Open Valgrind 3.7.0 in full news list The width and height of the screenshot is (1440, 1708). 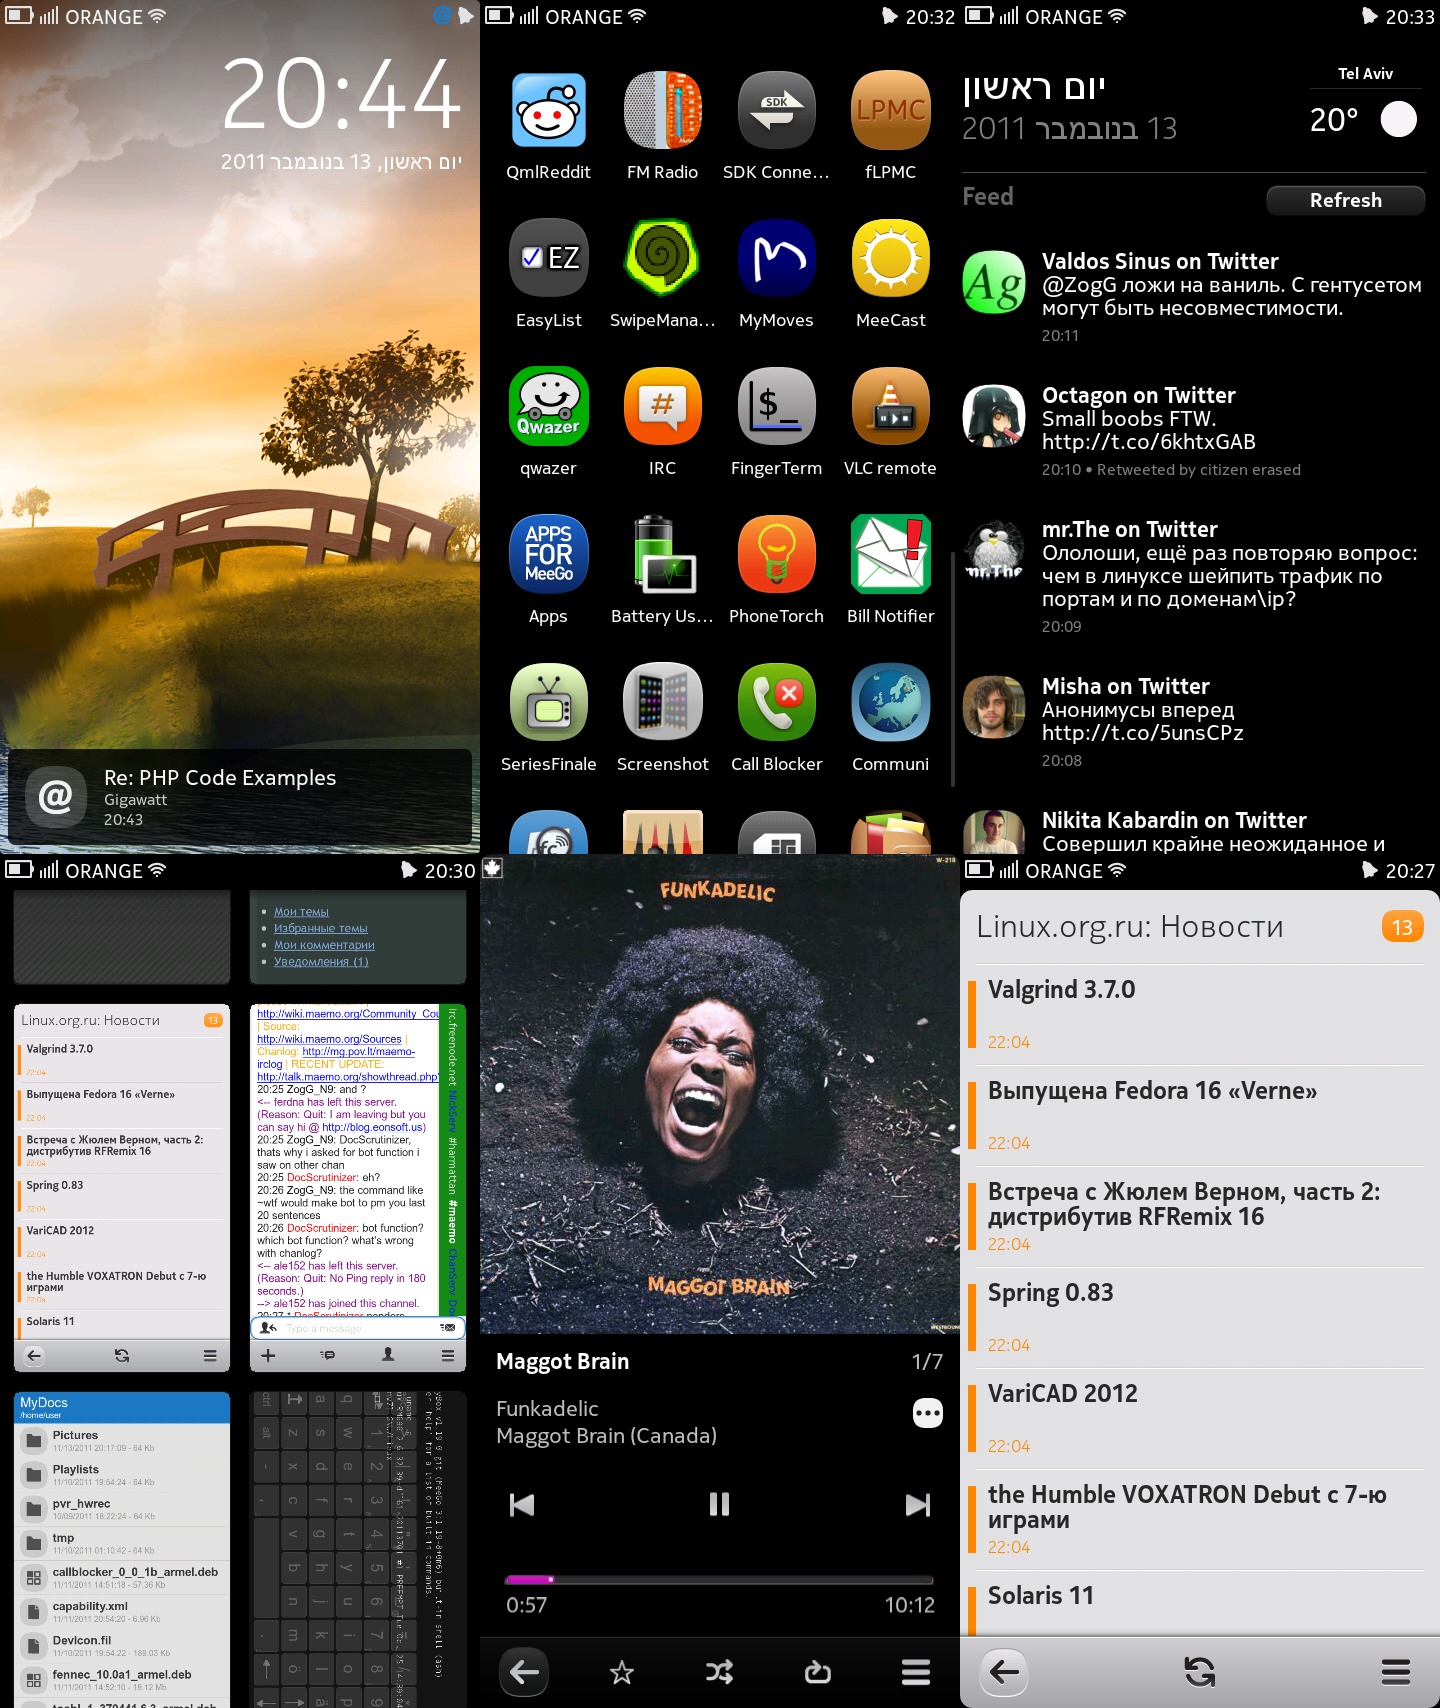pos(1198,1014)
